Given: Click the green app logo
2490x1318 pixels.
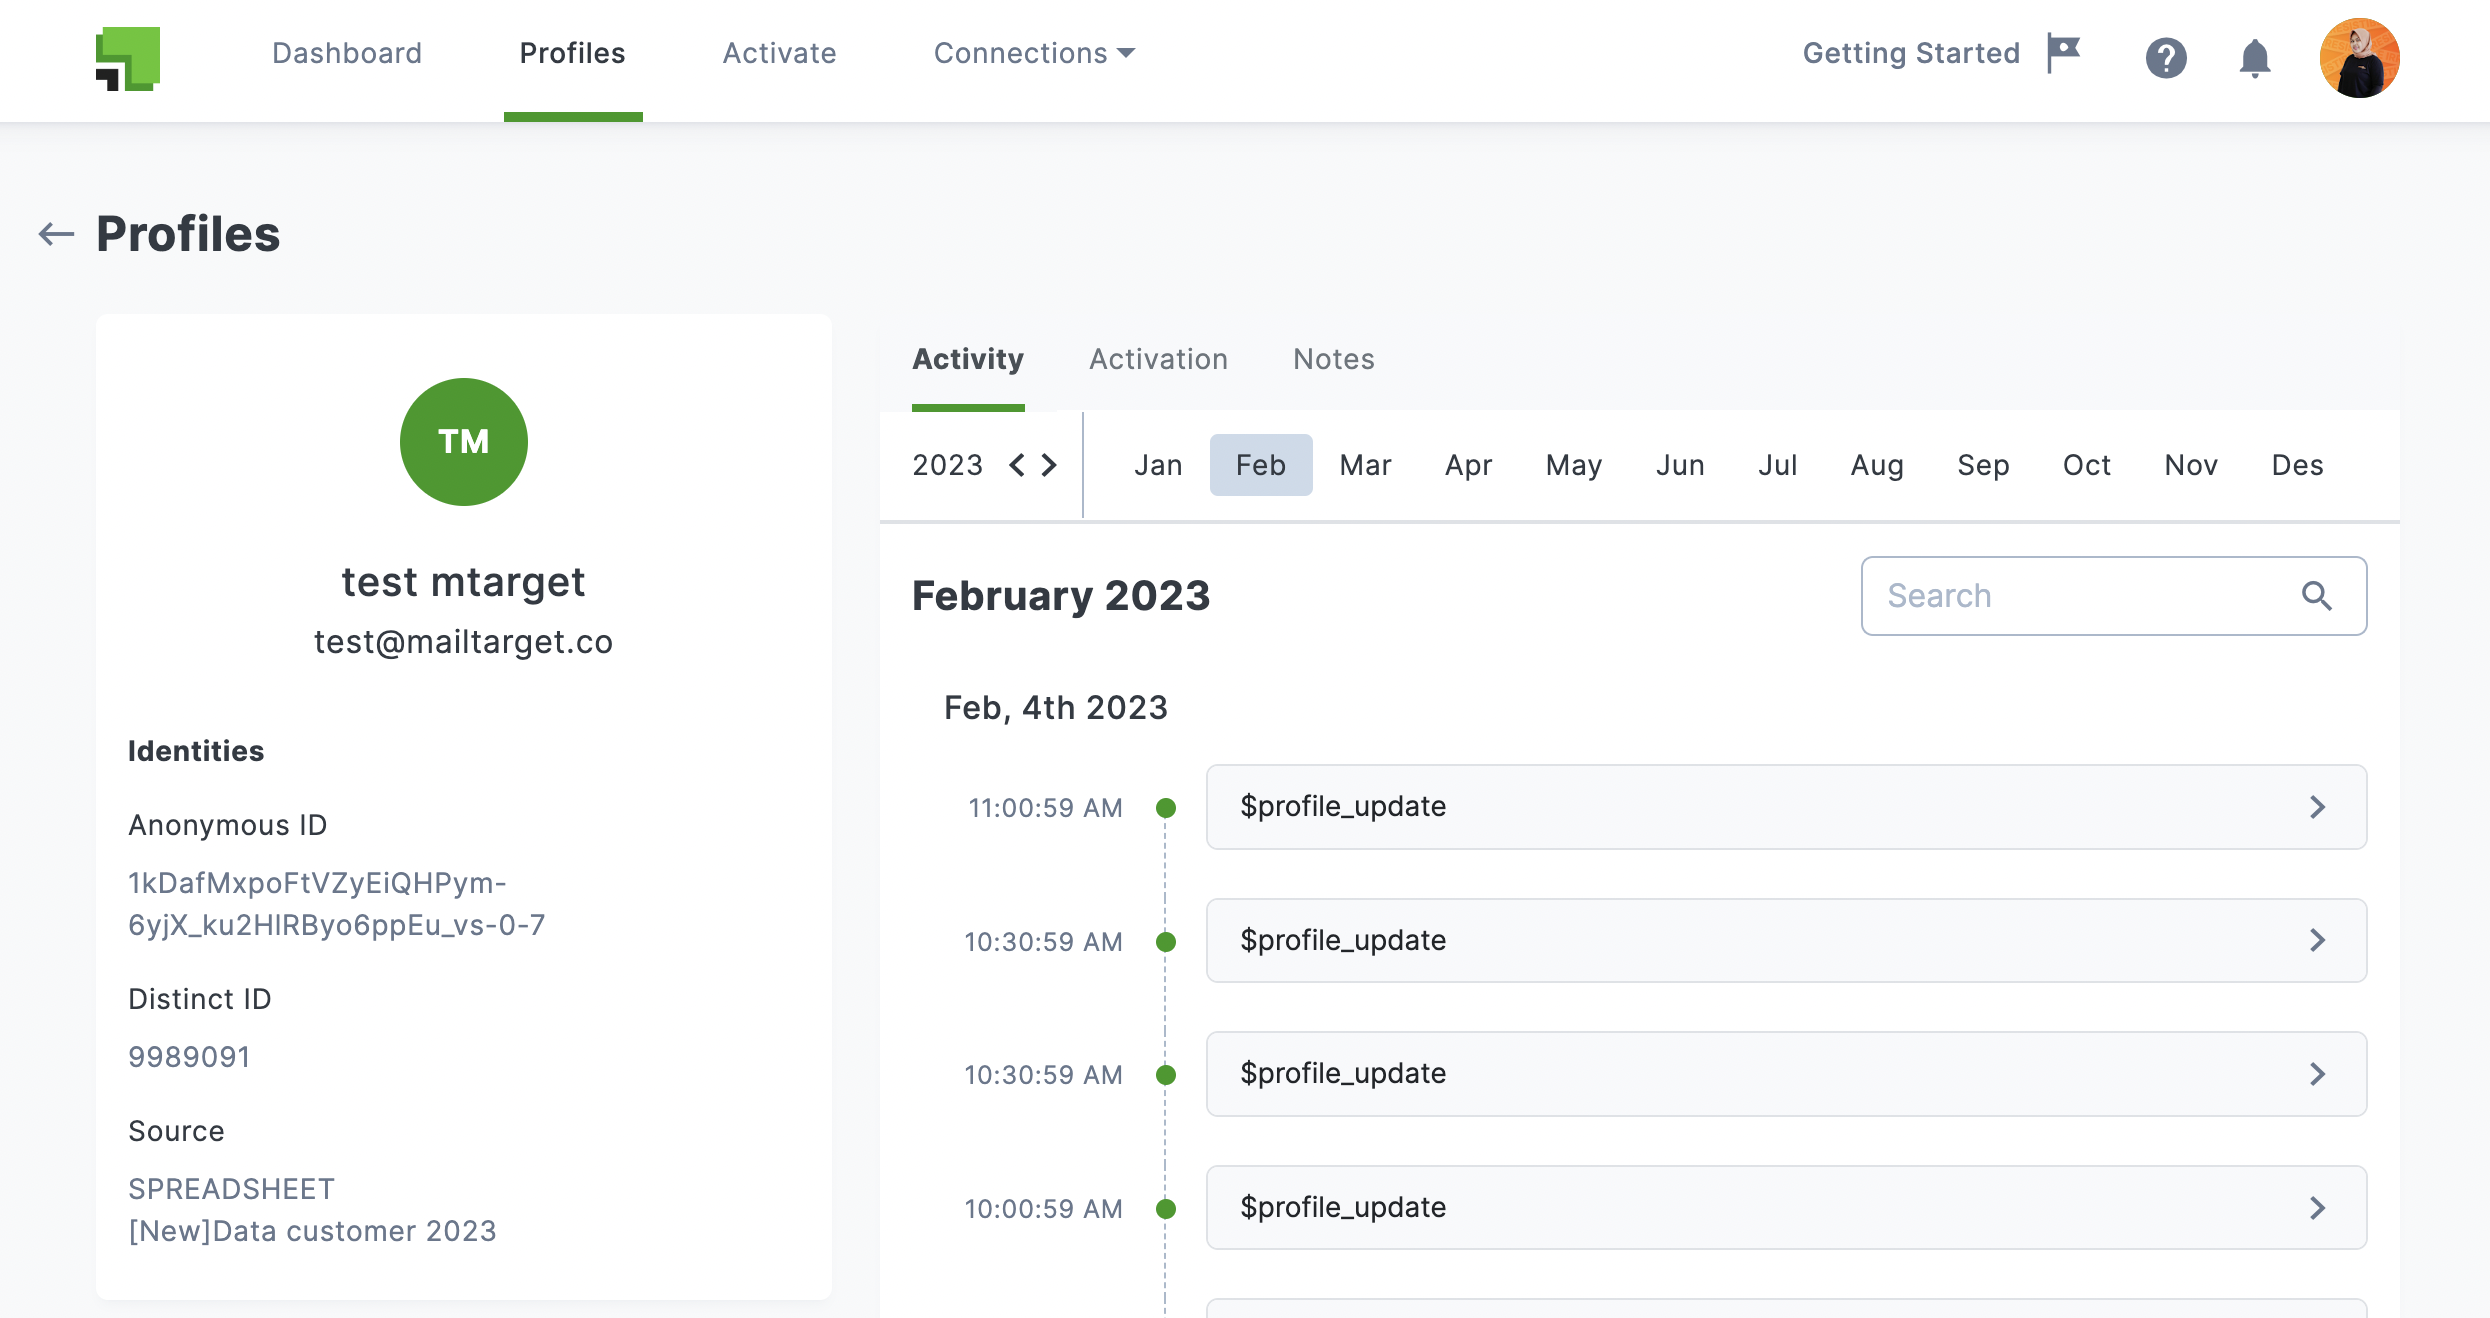Looking at the screenshot, I should tap(128, 58).
